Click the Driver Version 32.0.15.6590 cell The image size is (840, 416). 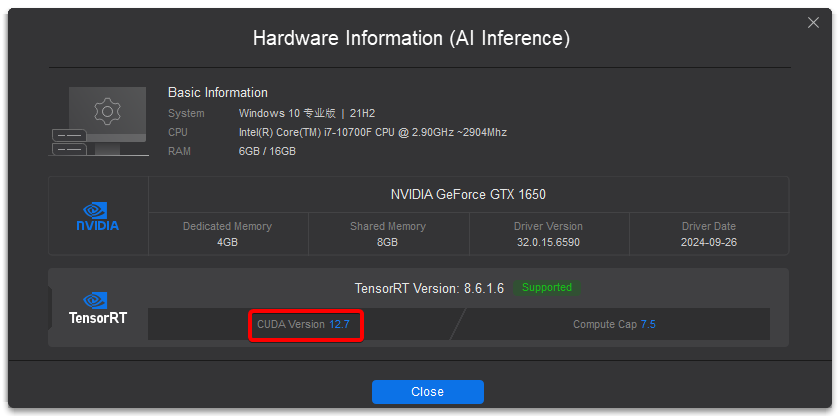pyautogui.click(x=548, y=234)
